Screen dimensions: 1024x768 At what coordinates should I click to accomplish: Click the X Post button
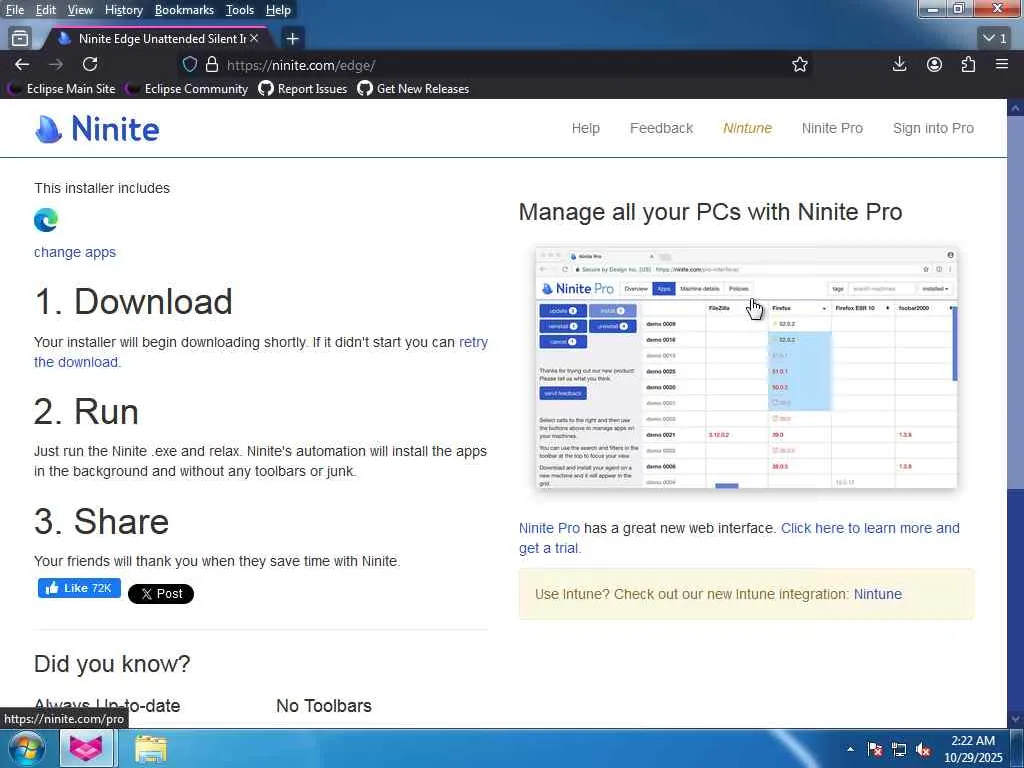pyautogui.click(x=161, y=594)
